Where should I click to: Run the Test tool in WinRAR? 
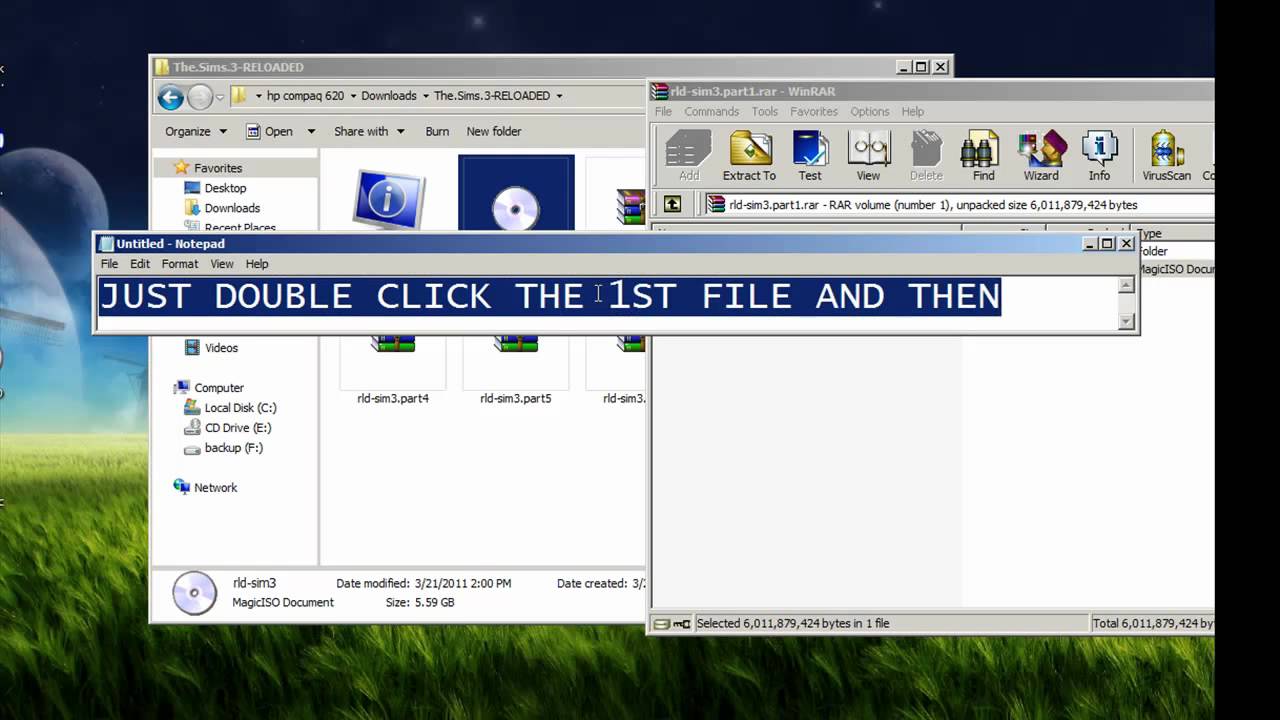coord(810,156)
